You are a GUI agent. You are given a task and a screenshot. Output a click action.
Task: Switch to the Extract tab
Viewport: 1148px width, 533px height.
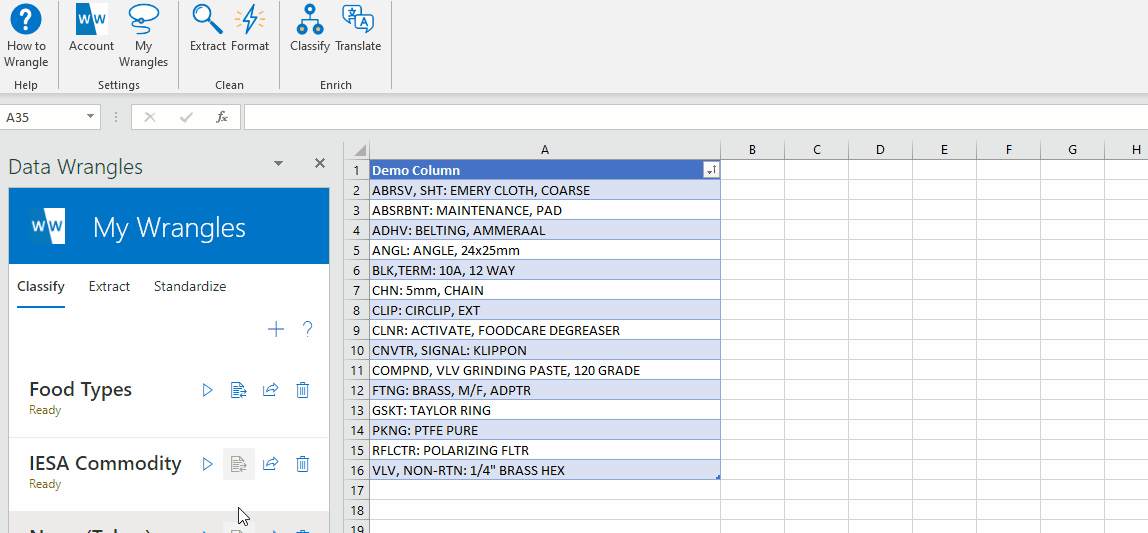(x=109, y=286)
